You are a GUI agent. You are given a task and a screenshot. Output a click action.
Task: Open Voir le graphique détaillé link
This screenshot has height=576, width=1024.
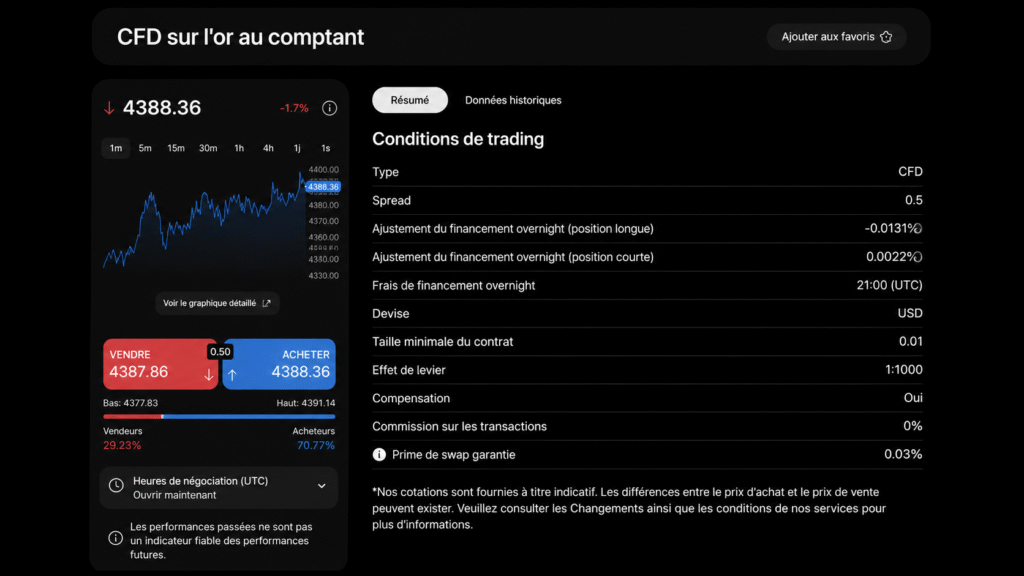(217, 303)
